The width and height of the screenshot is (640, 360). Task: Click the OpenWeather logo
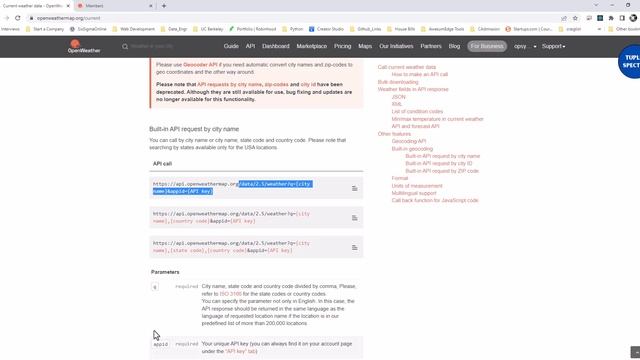pyautogui.click(x=84, y=47)
